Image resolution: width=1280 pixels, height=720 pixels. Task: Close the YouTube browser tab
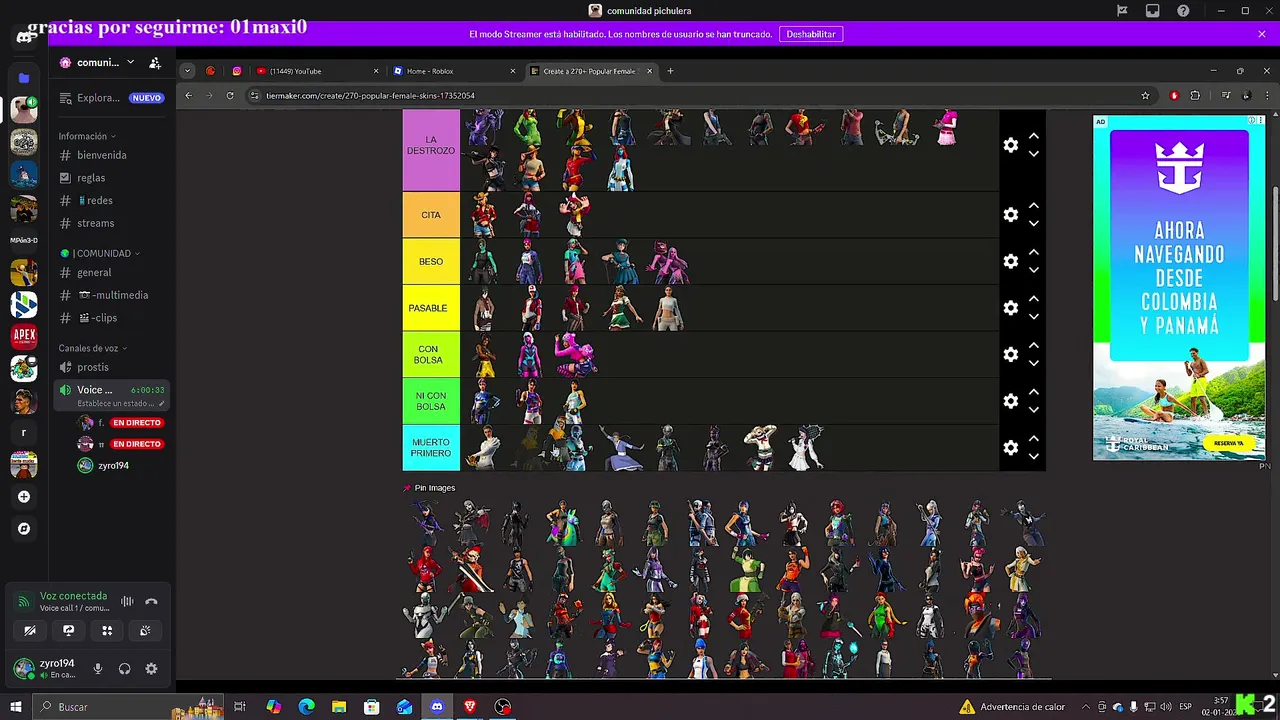click(376, 71)
